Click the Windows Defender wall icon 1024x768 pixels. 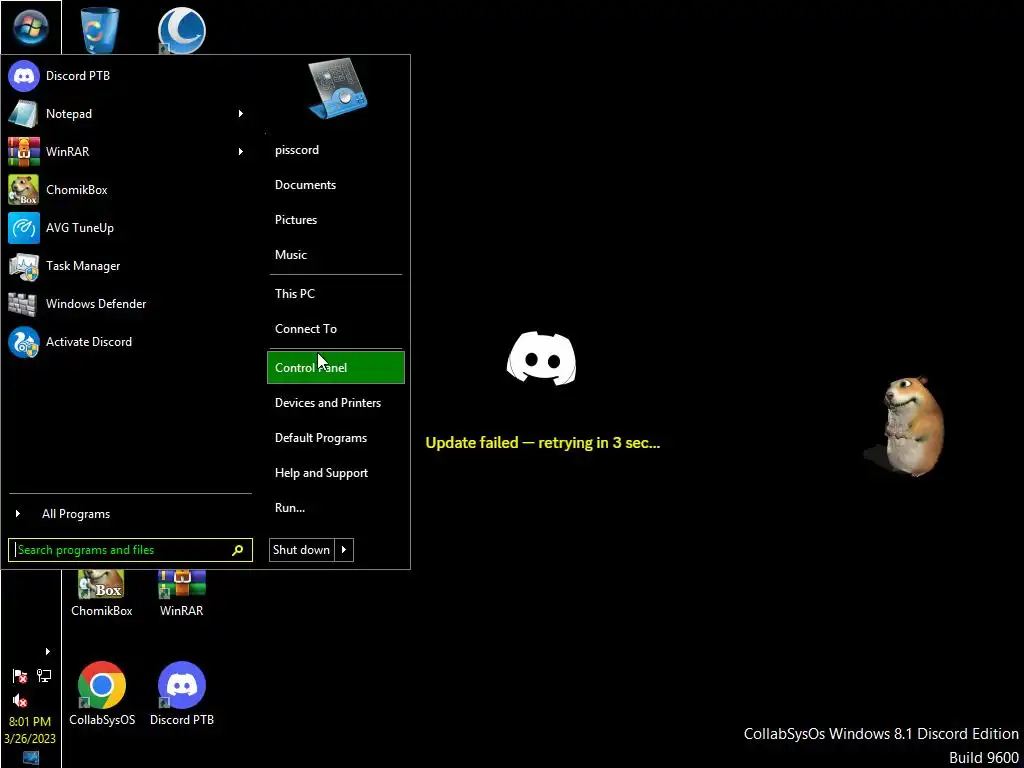22,304
